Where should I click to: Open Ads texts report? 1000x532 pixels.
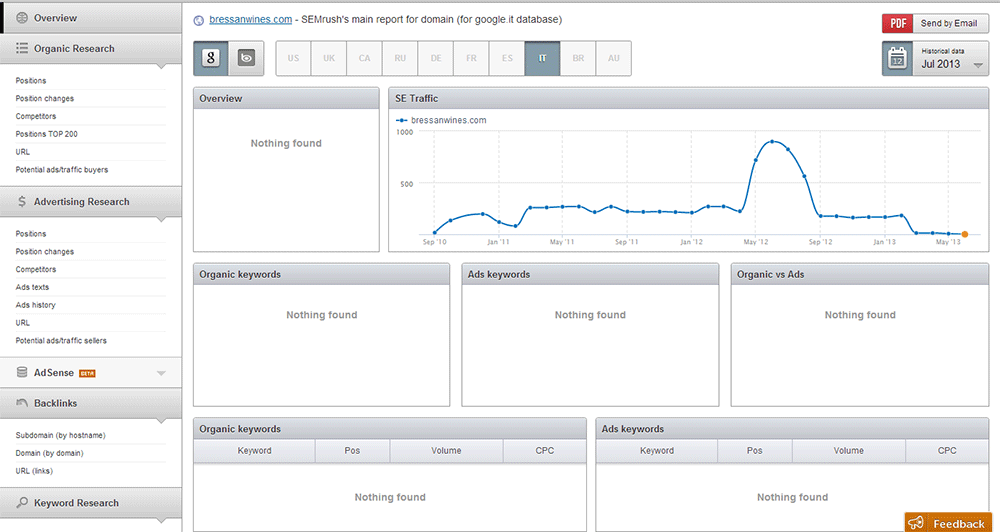[x=33, y=287]
